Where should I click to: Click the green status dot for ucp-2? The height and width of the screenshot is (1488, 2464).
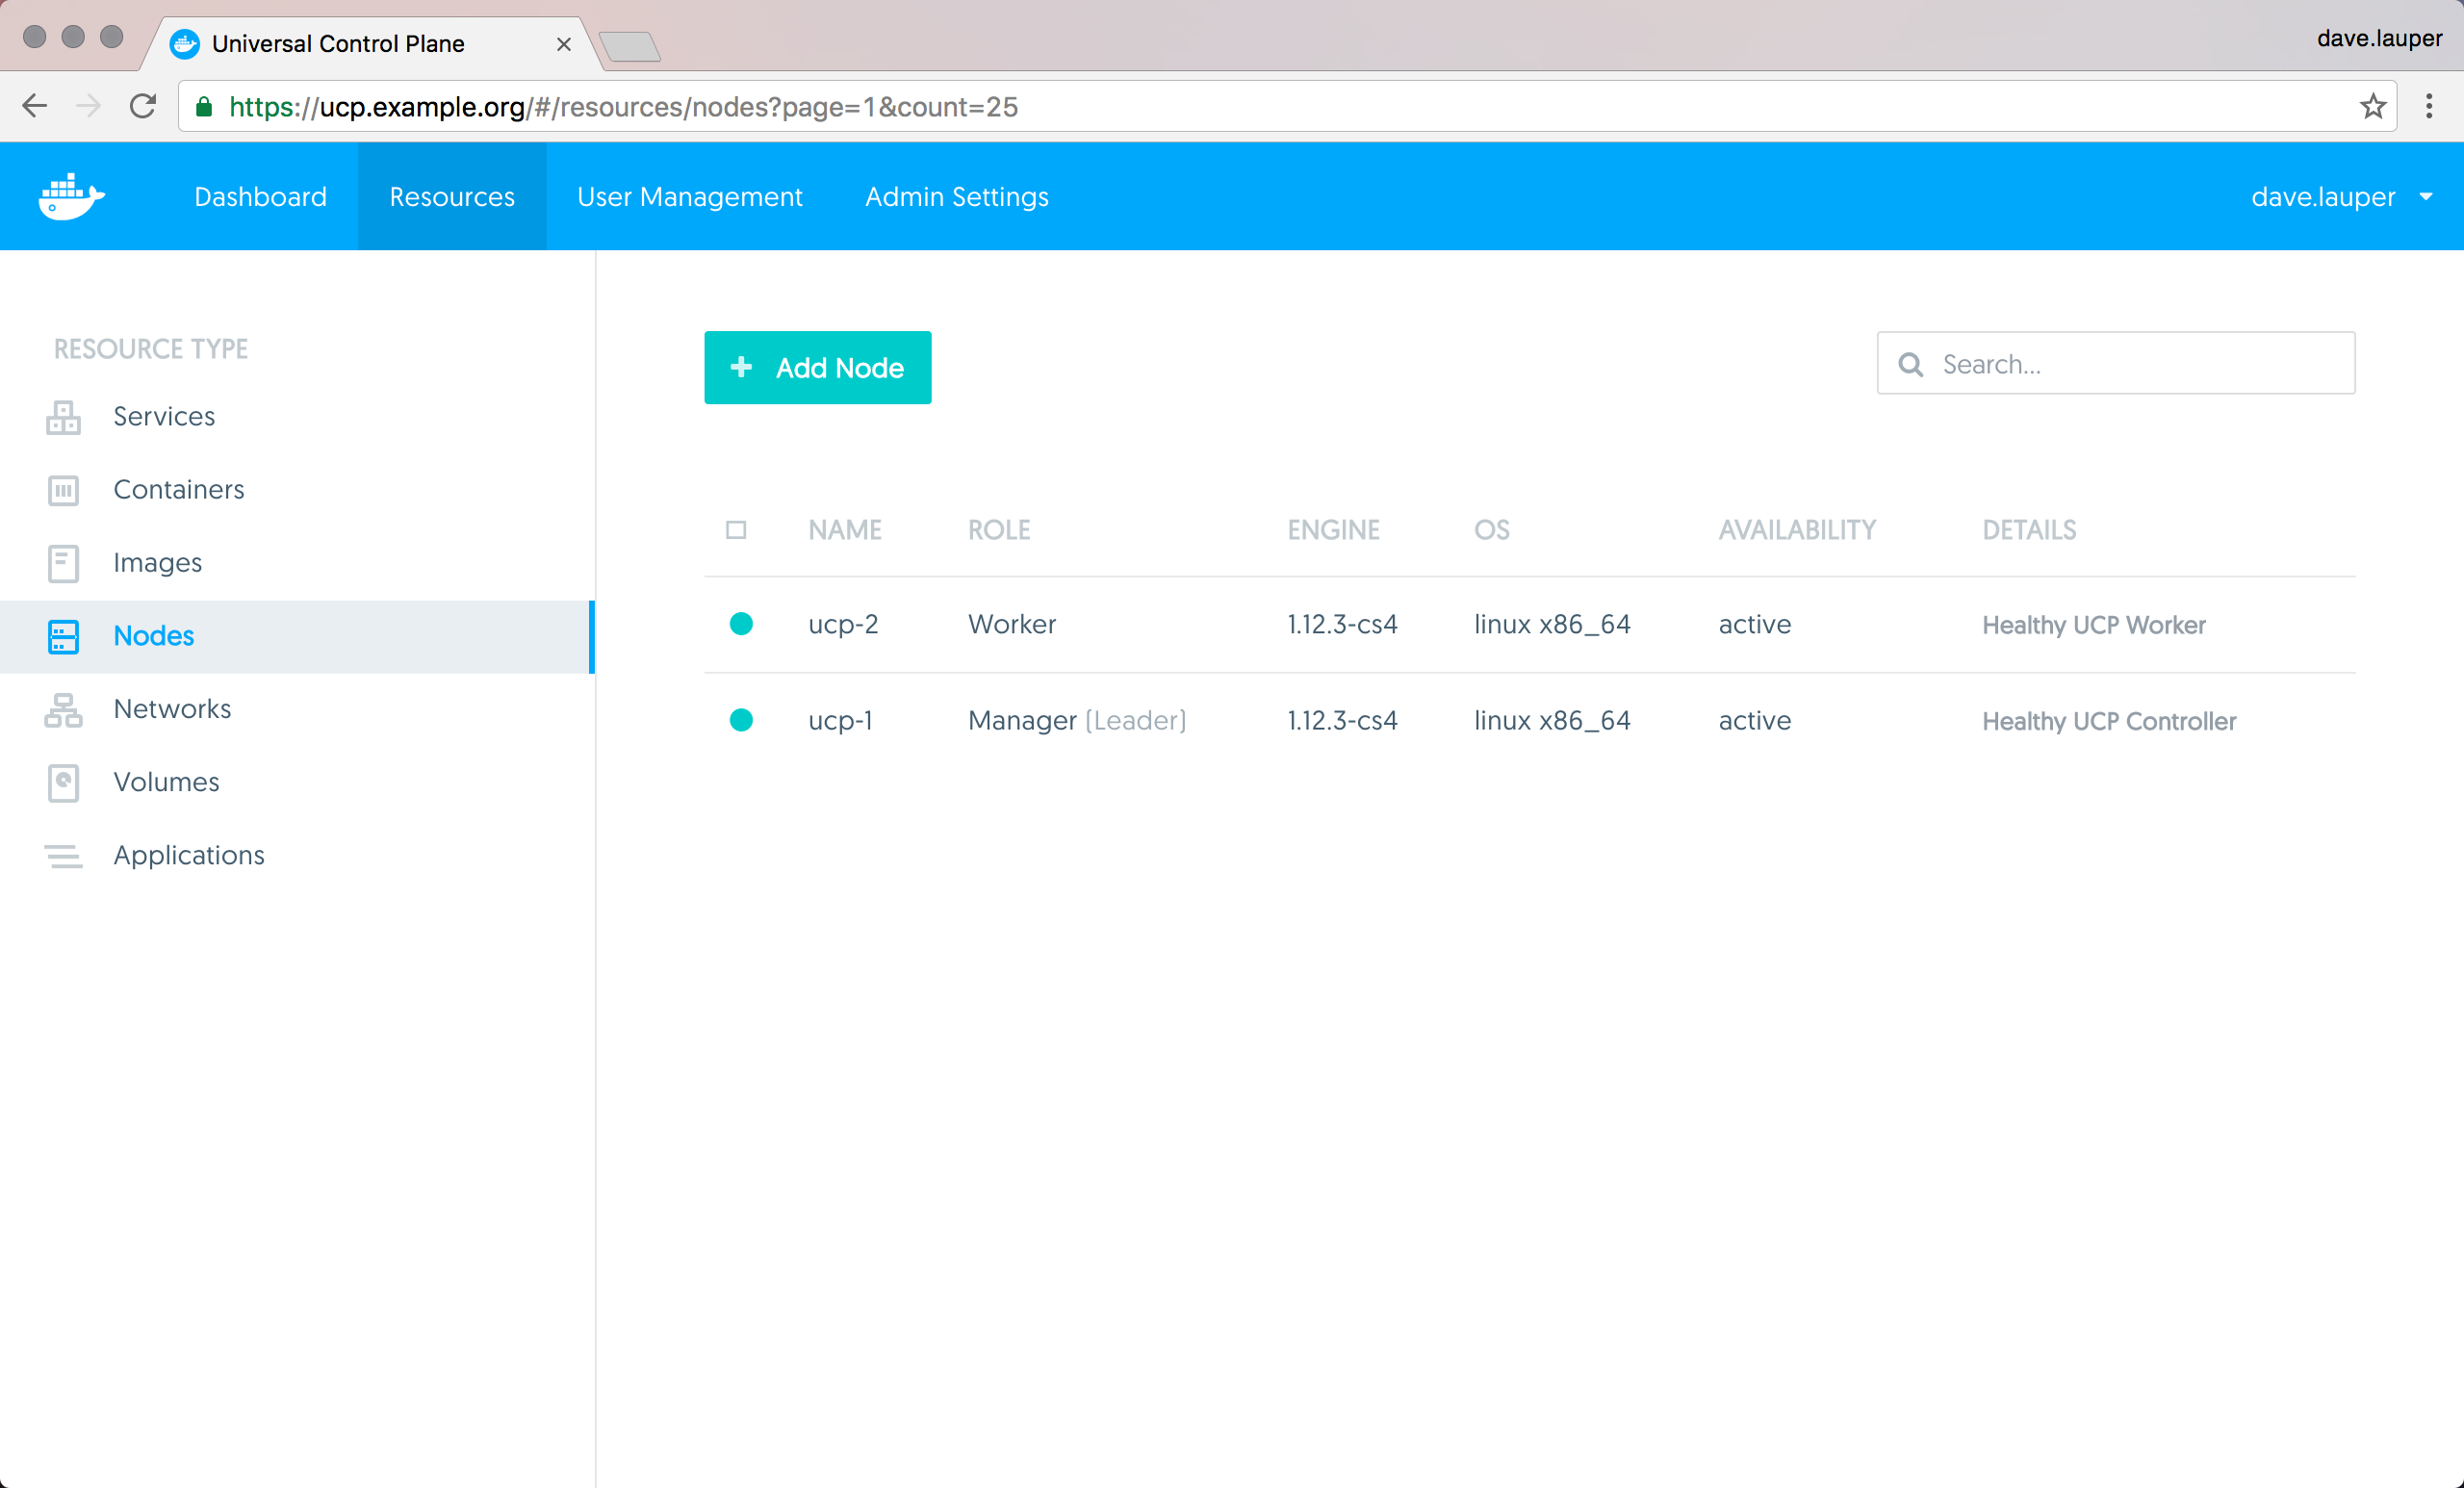pos(742,623)
